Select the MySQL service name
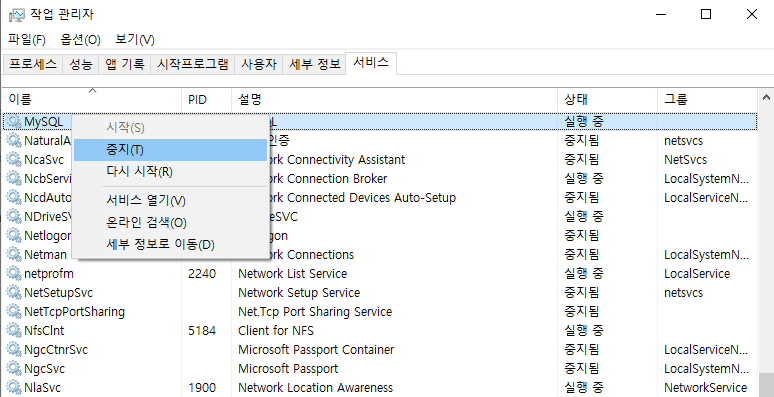This screenshot has width=774, height=397. tap(43, 121)
